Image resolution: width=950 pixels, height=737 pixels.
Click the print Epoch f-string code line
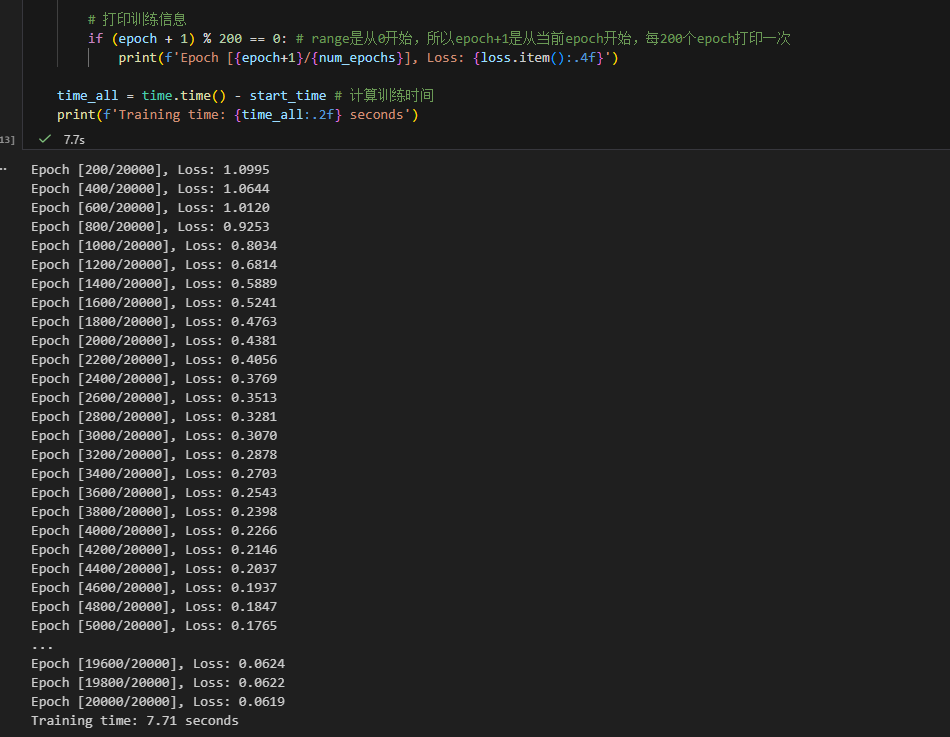368,58
